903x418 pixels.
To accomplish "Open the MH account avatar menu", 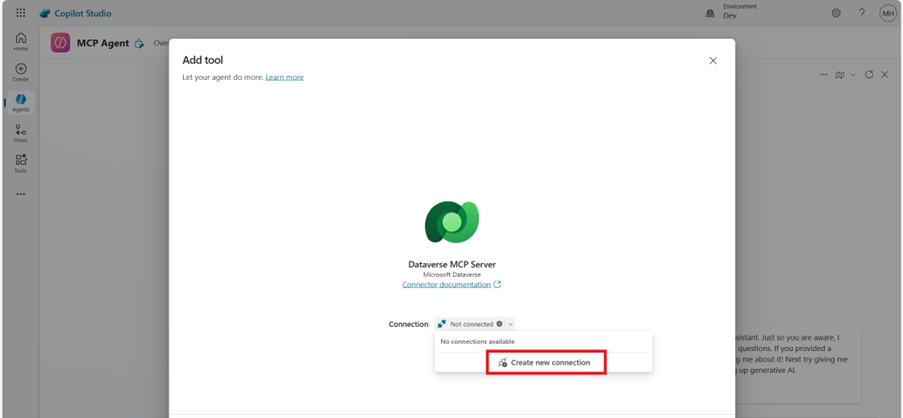I will (x=888, y=13).
